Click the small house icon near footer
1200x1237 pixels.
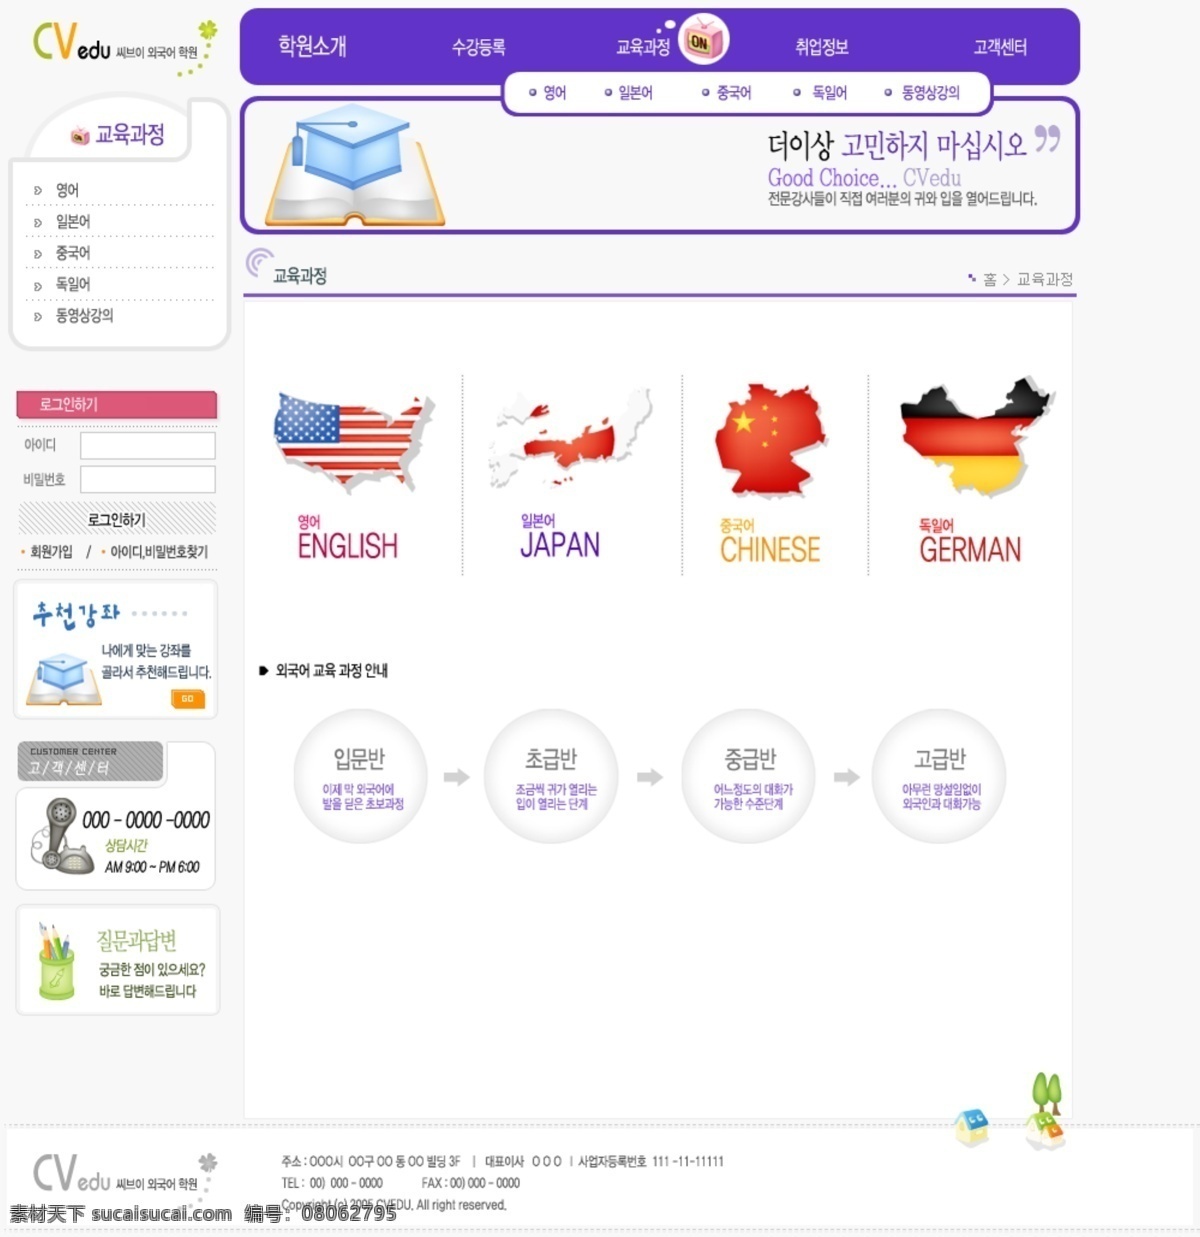click(971, 1128)
